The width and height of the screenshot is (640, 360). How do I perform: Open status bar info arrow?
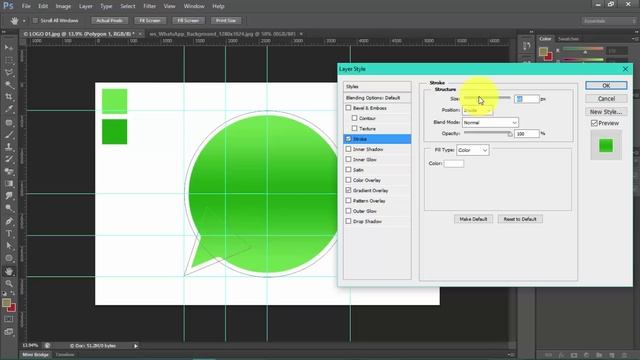[x=136, y=346]
